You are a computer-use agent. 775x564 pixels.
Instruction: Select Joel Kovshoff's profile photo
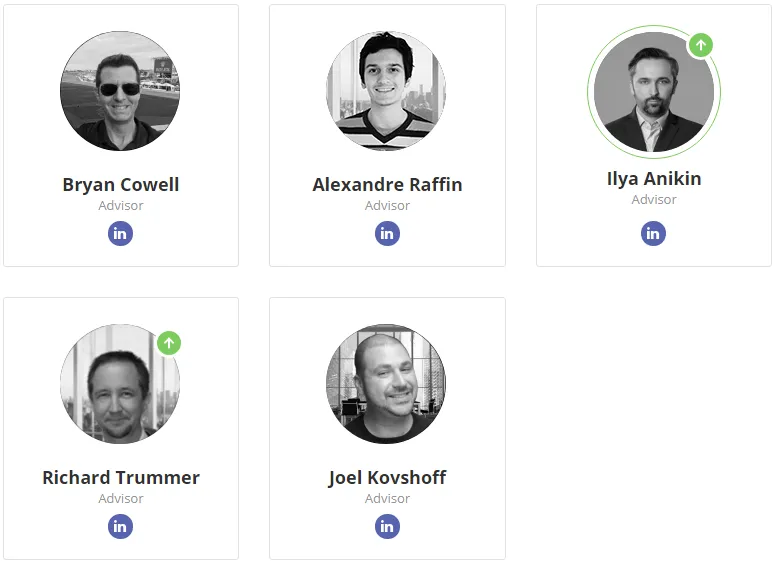386,384
